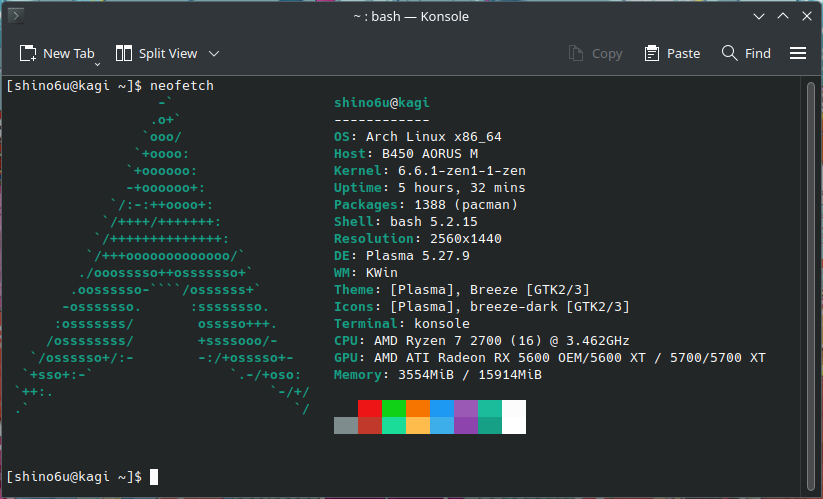This screenshot has height=499, width=823.
Task: Click the 'shino6u@kagi' green heading
Action: (x=382, y=103)
